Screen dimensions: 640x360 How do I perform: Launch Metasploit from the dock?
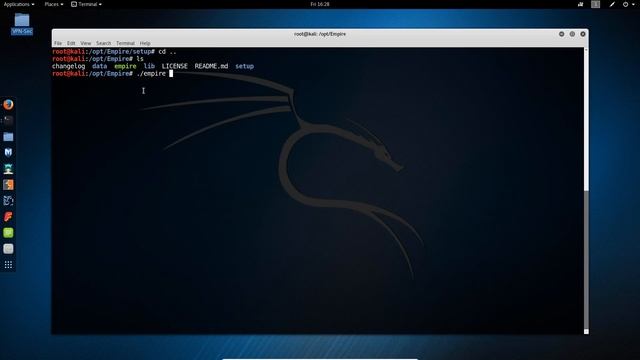[8, 152]
